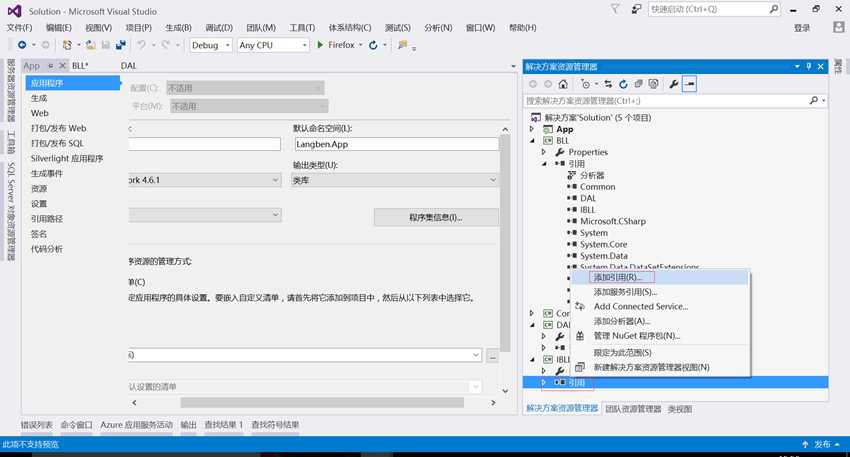Click the Pending Changes Filter clock icon
The width and height of the screenshot is (850, 457).
[585, 84]
